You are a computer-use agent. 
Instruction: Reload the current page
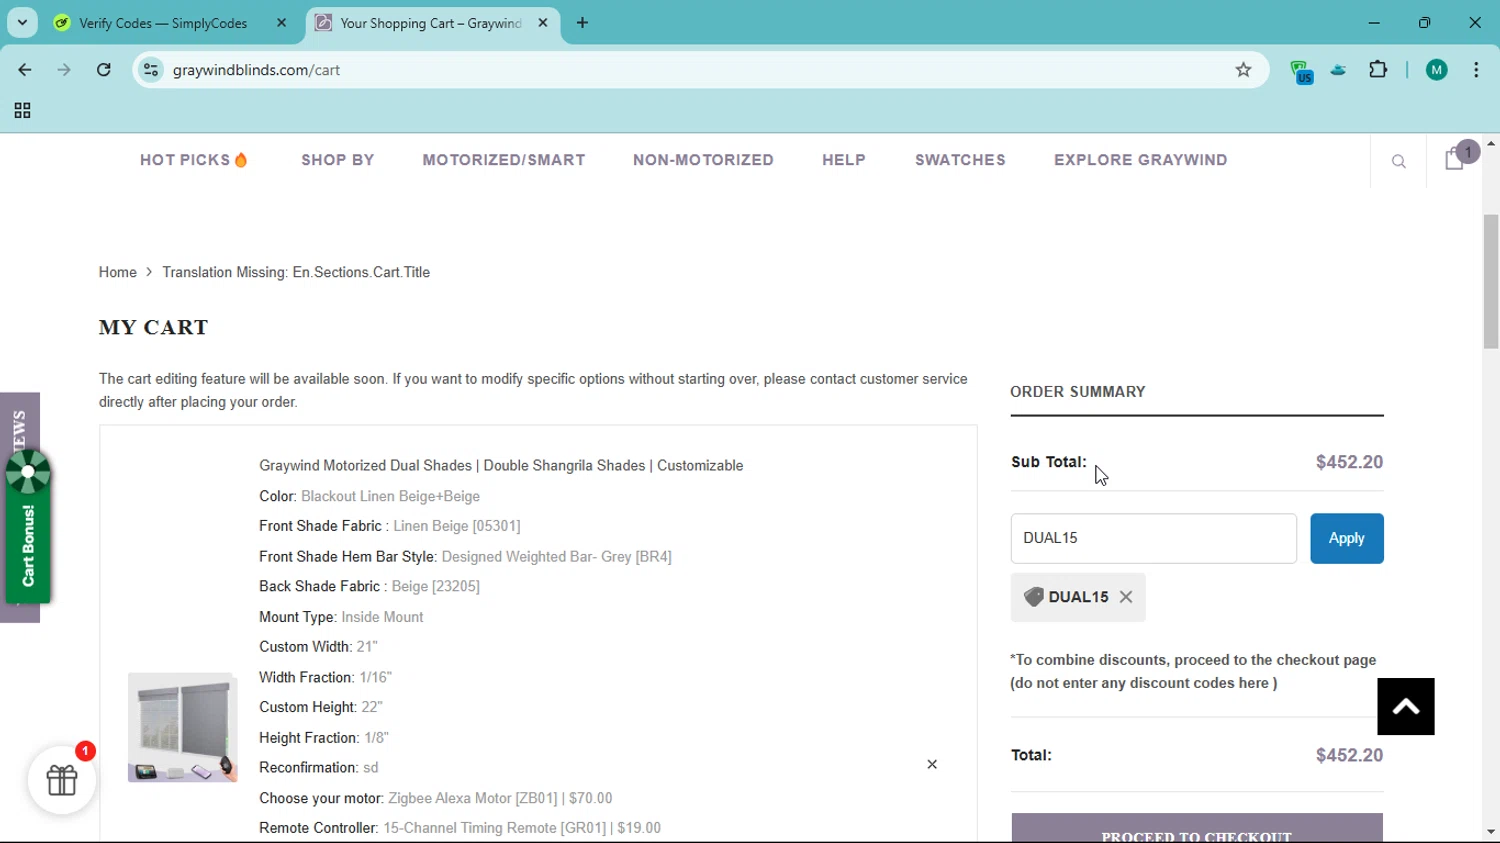104,70
